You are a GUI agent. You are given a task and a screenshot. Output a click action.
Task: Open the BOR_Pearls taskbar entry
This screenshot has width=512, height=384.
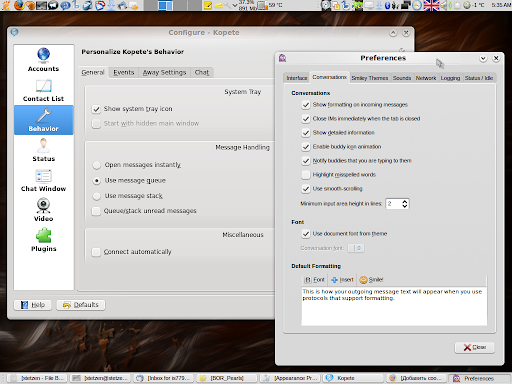click(x=227, y=378)
